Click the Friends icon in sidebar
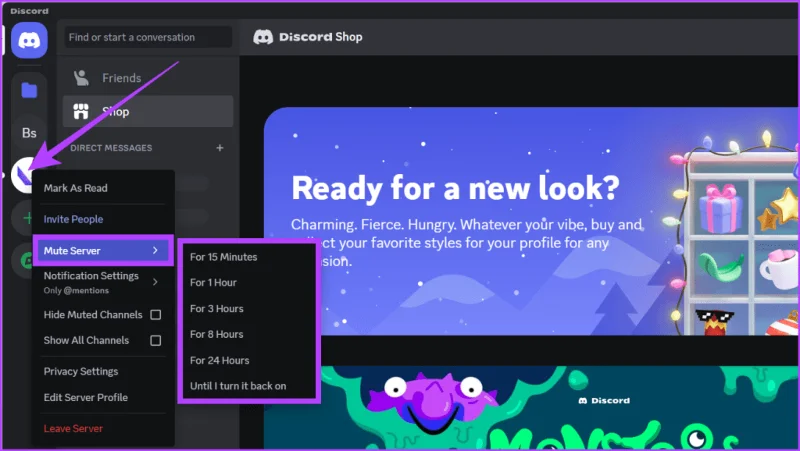The height and width of the screenshot is (451, 800). pos(81,78)
